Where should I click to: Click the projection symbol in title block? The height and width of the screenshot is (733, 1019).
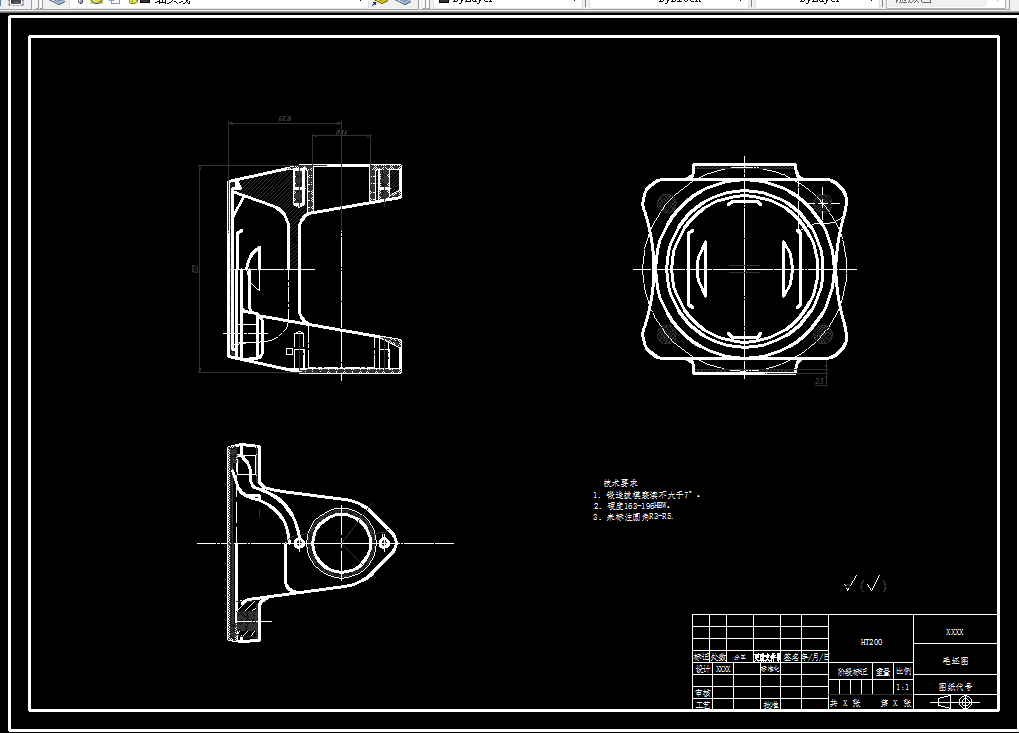pyautogui.click(x=955, y=702)
